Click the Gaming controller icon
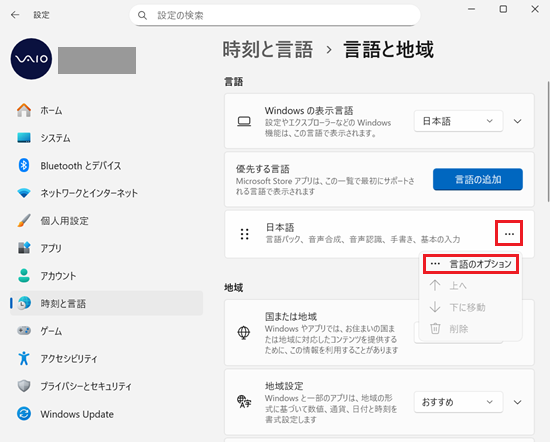 pos(24,330)
